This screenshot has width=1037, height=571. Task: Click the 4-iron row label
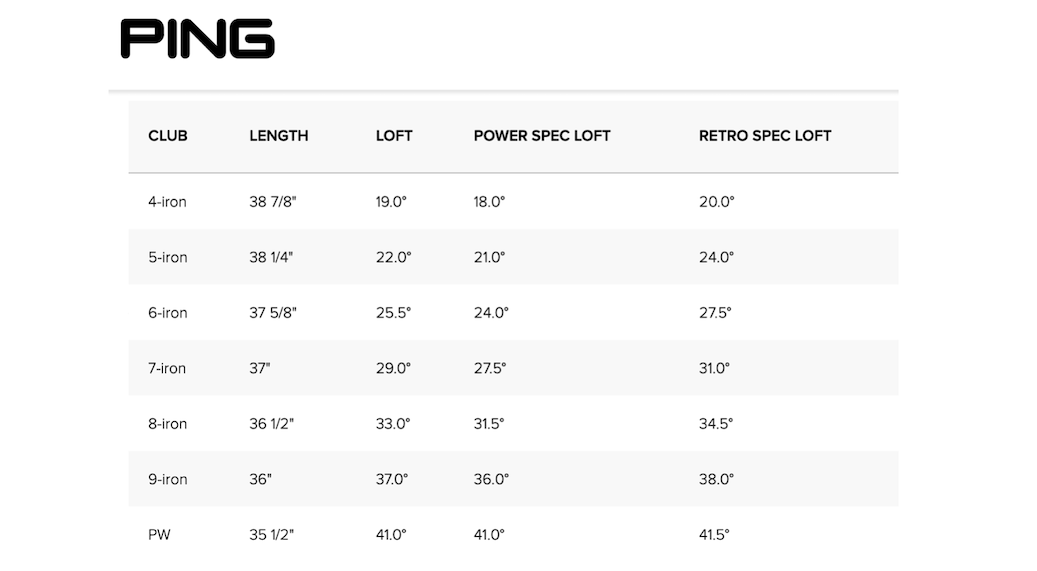point(167,202)
